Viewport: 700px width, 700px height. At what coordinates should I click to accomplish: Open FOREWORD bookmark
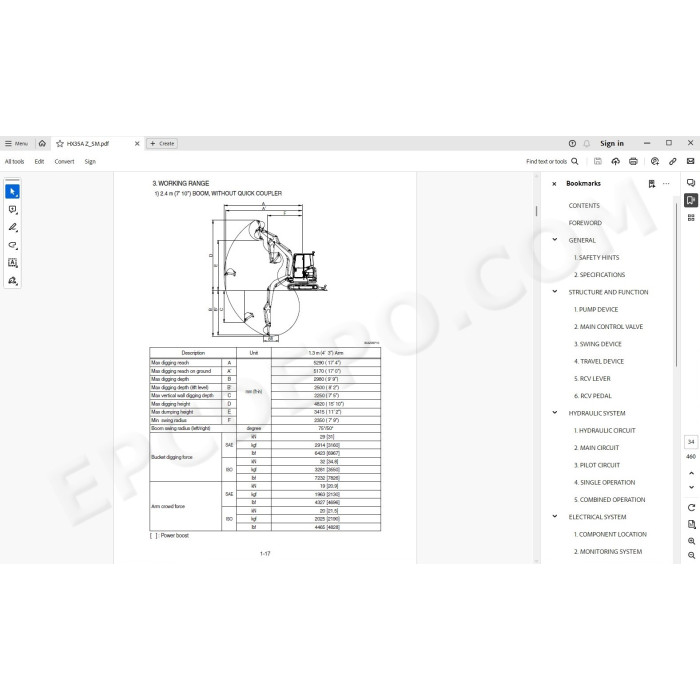tap(585, 223)
